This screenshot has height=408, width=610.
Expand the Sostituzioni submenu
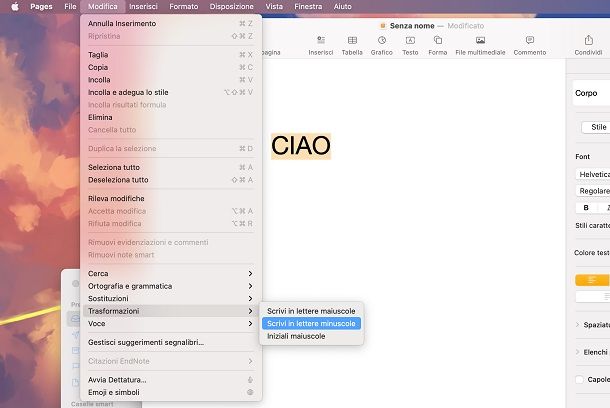[x=170, y=298]
